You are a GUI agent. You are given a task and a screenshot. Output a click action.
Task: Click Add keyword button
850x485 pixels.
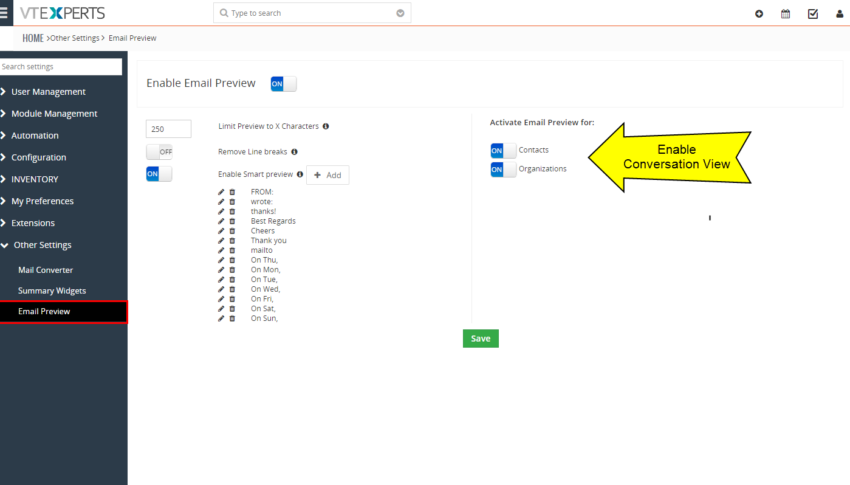328,175
